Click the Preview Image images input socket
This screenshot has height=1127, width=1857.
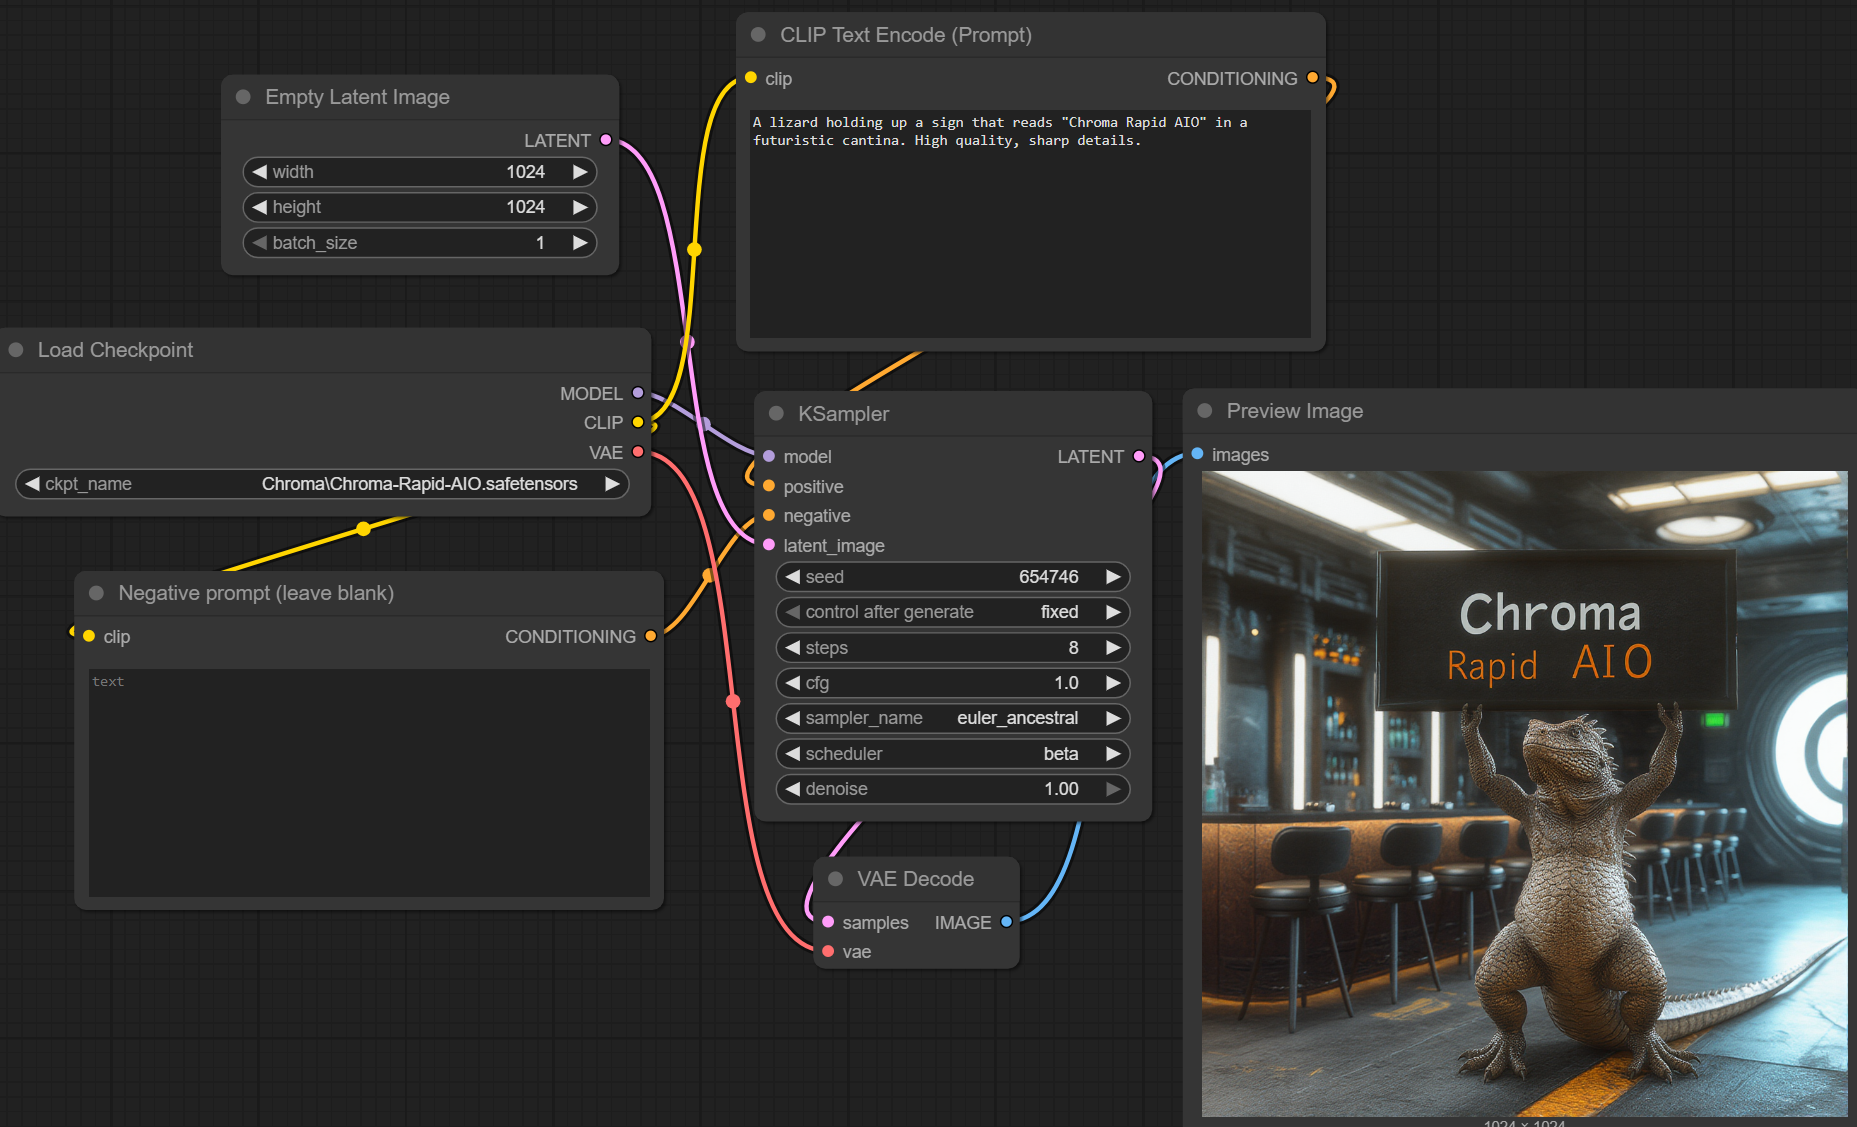(x=1197, y=454)
